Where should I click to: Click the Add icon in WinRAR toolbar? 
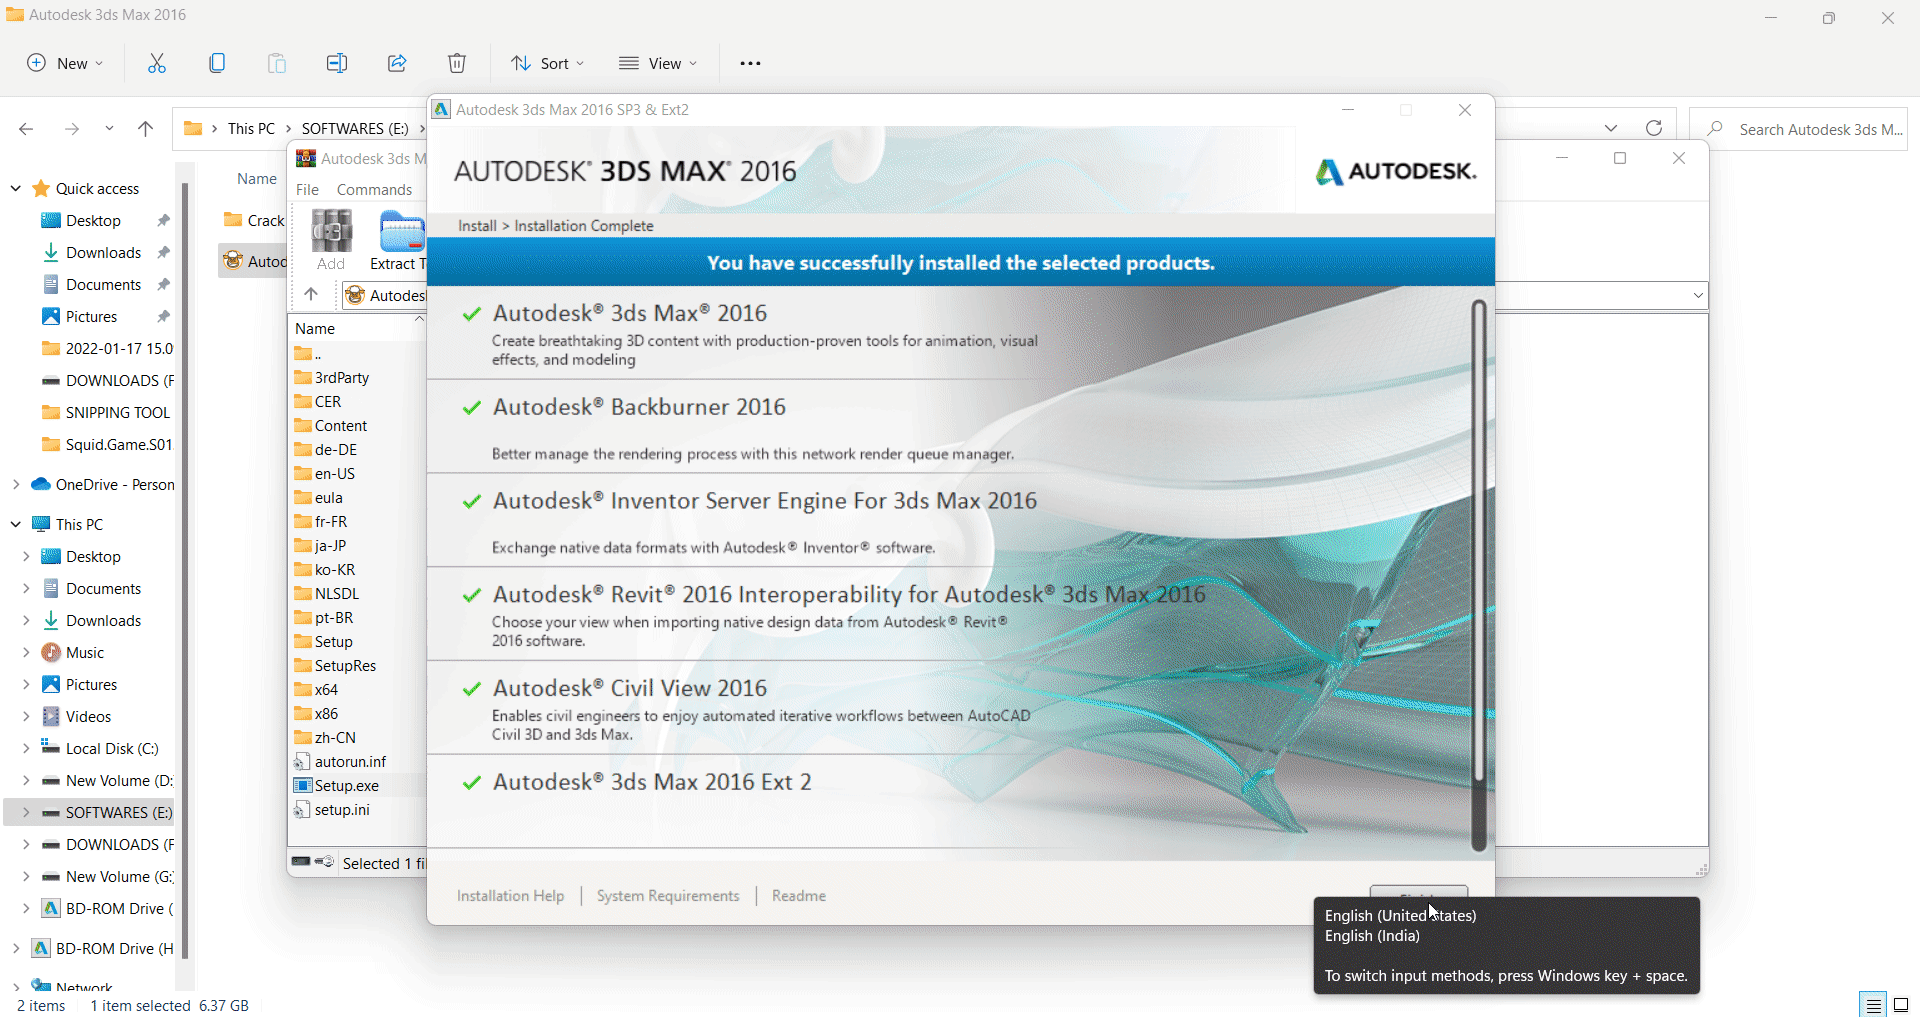point(331,240)
